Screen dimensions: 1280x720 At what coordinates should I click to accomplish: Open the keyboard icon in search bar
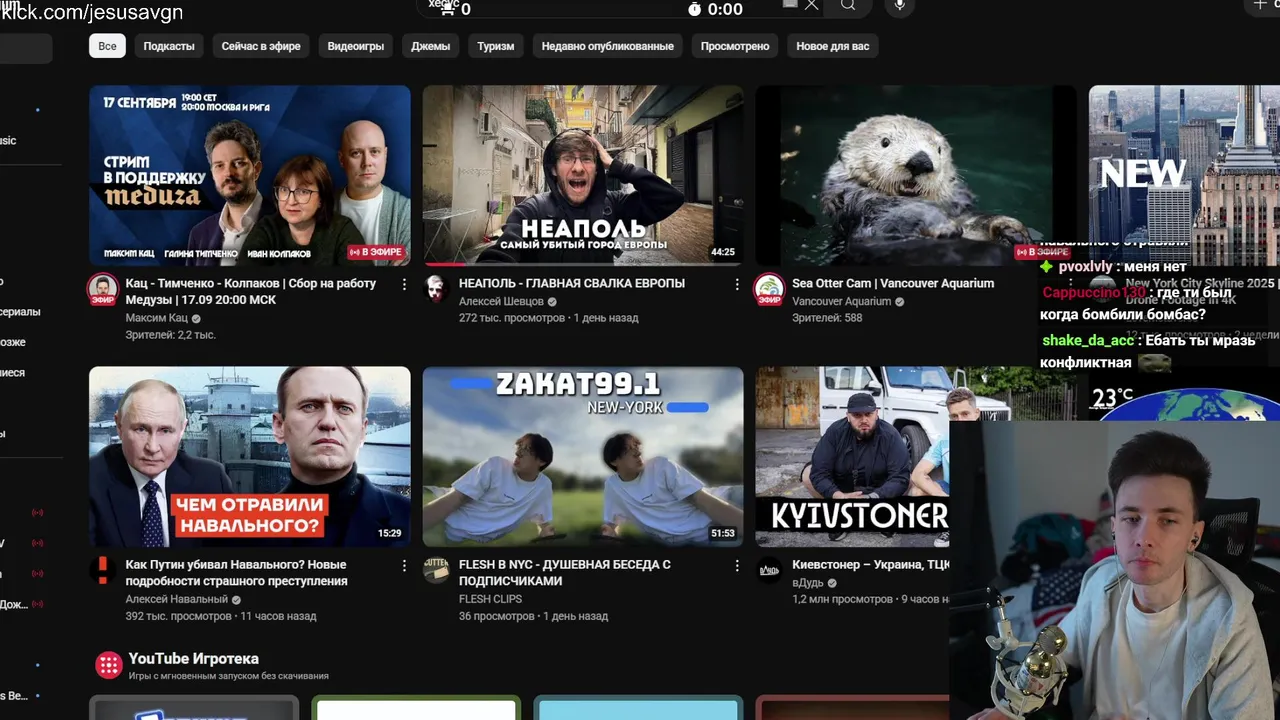tap(790, 4)
